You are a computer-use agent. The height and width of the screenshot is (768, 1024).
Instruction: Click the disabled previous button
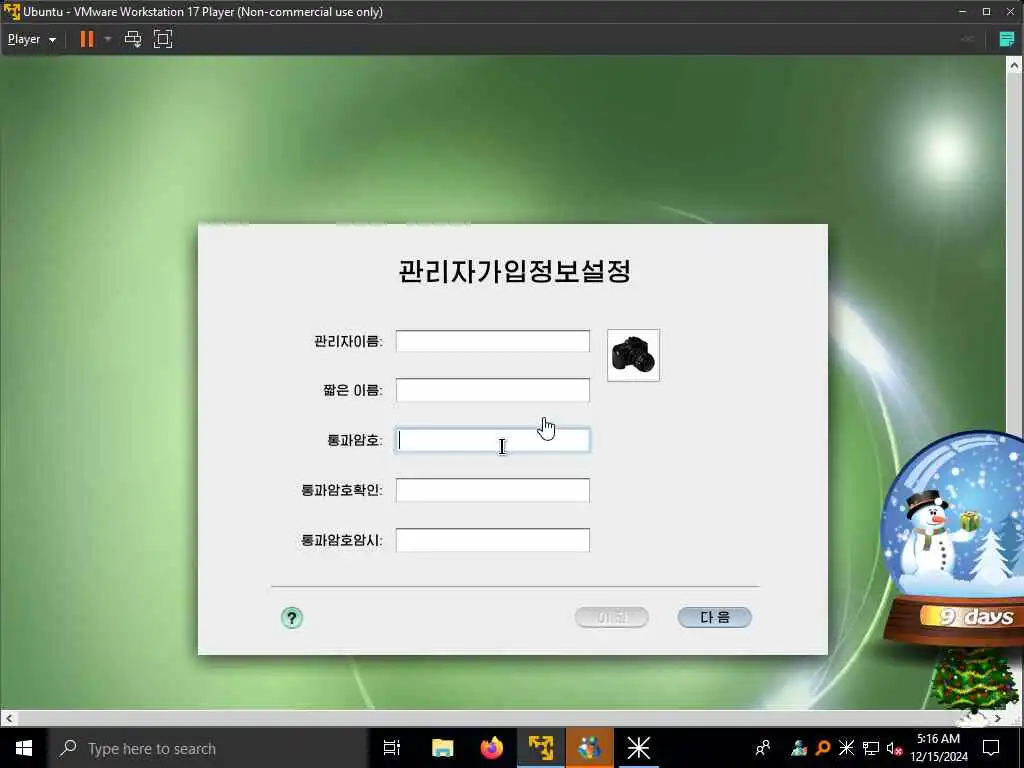(611, 617)
